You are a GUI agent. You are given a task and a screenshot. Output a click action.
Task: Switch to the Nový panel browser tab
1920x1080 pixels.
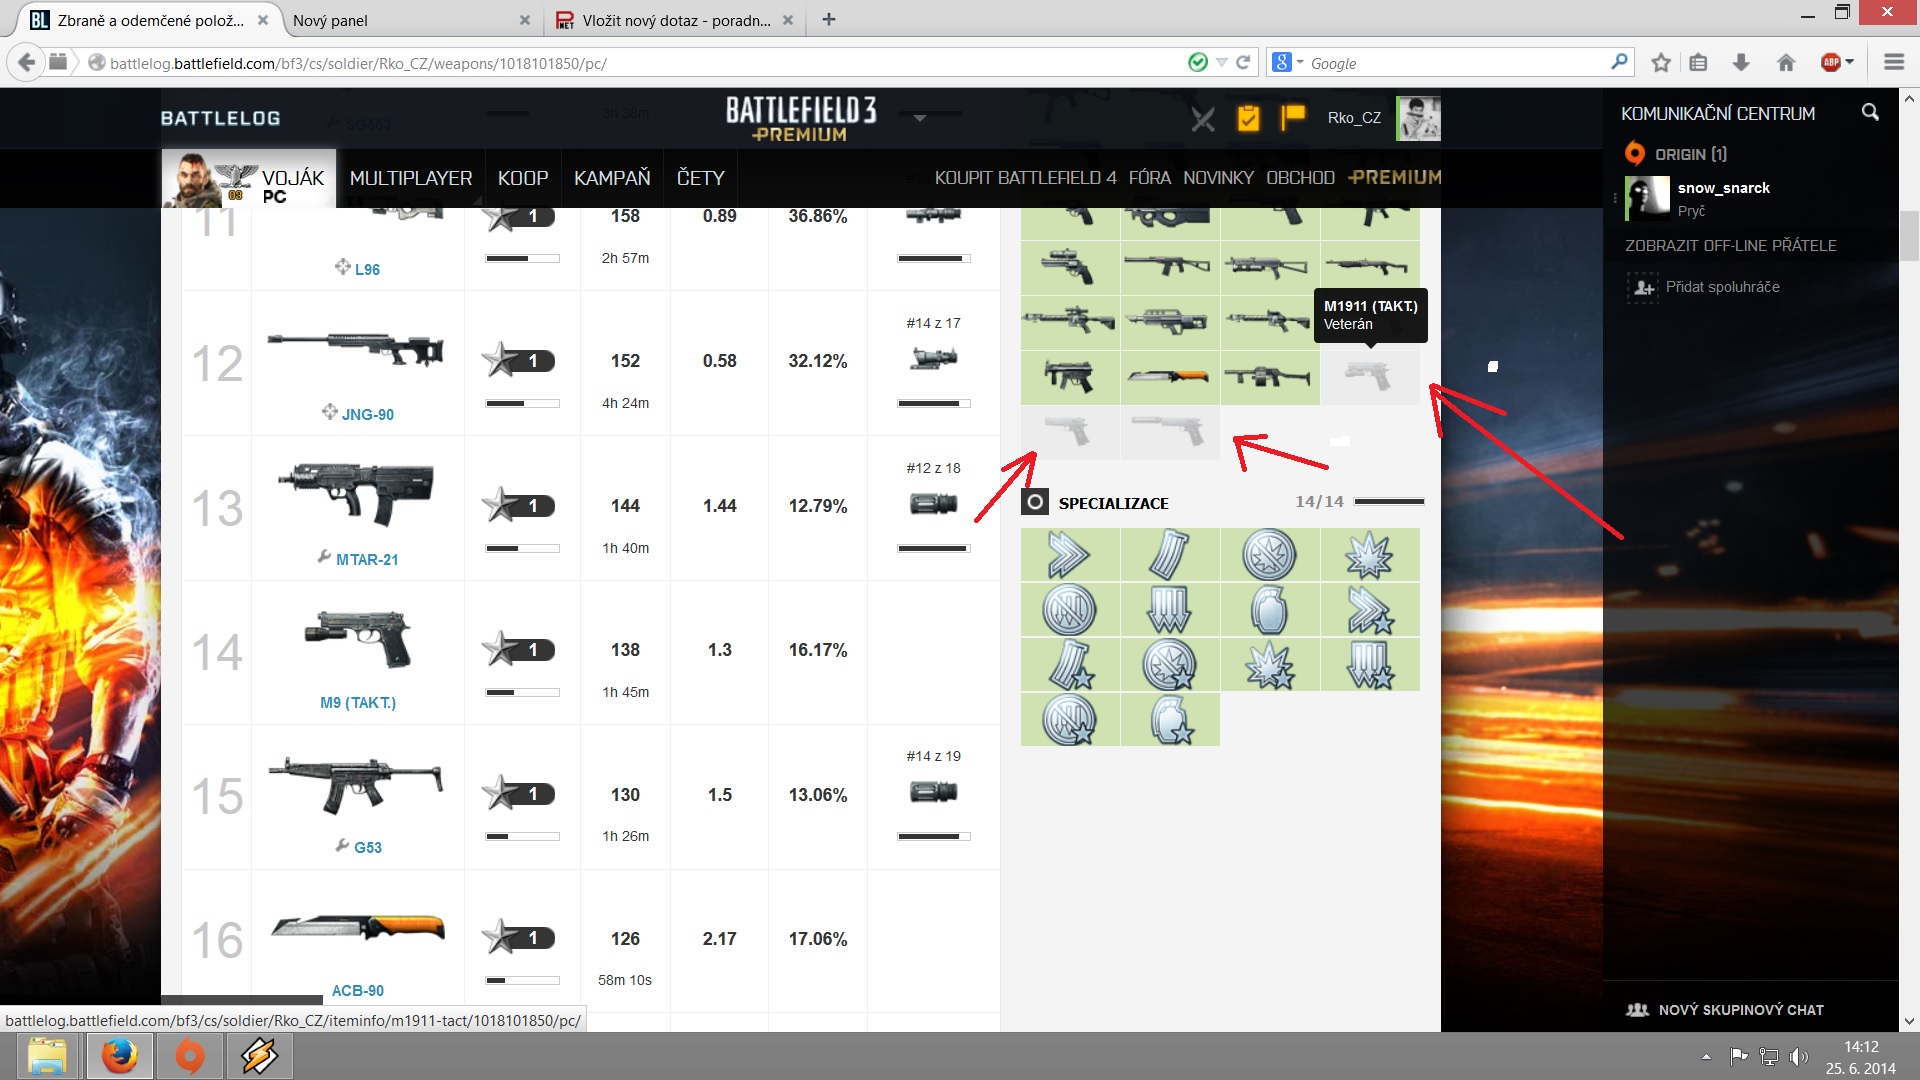point(330,20)
